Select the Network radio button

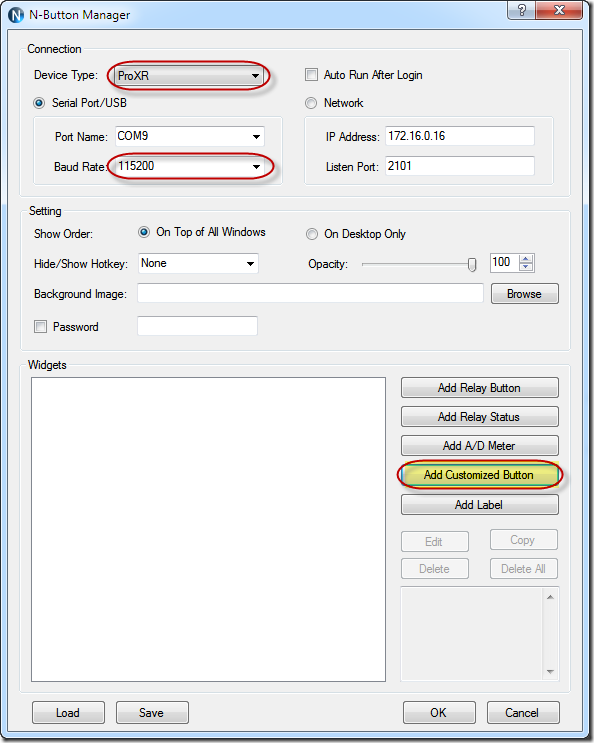(x=311, y=103)
